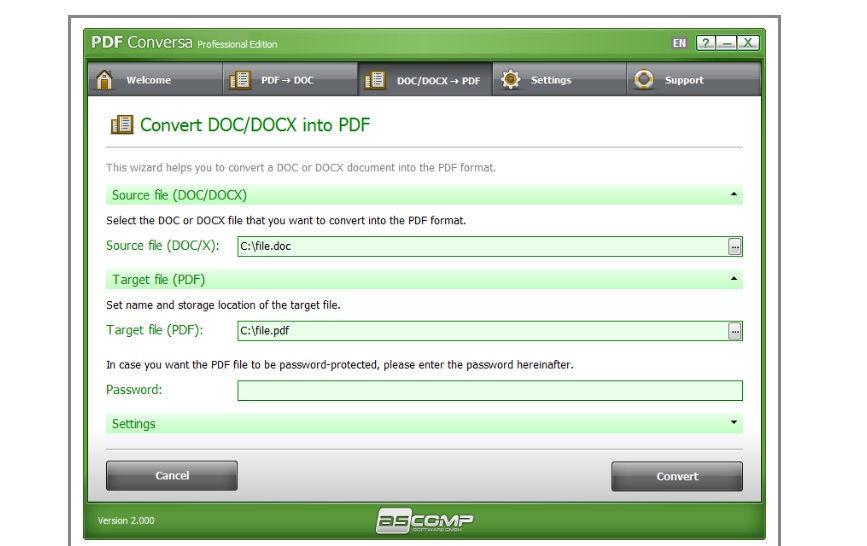Click the house icon on Welcome tab
The width and height of the screenshot is (867, 546).
(104, 80)
